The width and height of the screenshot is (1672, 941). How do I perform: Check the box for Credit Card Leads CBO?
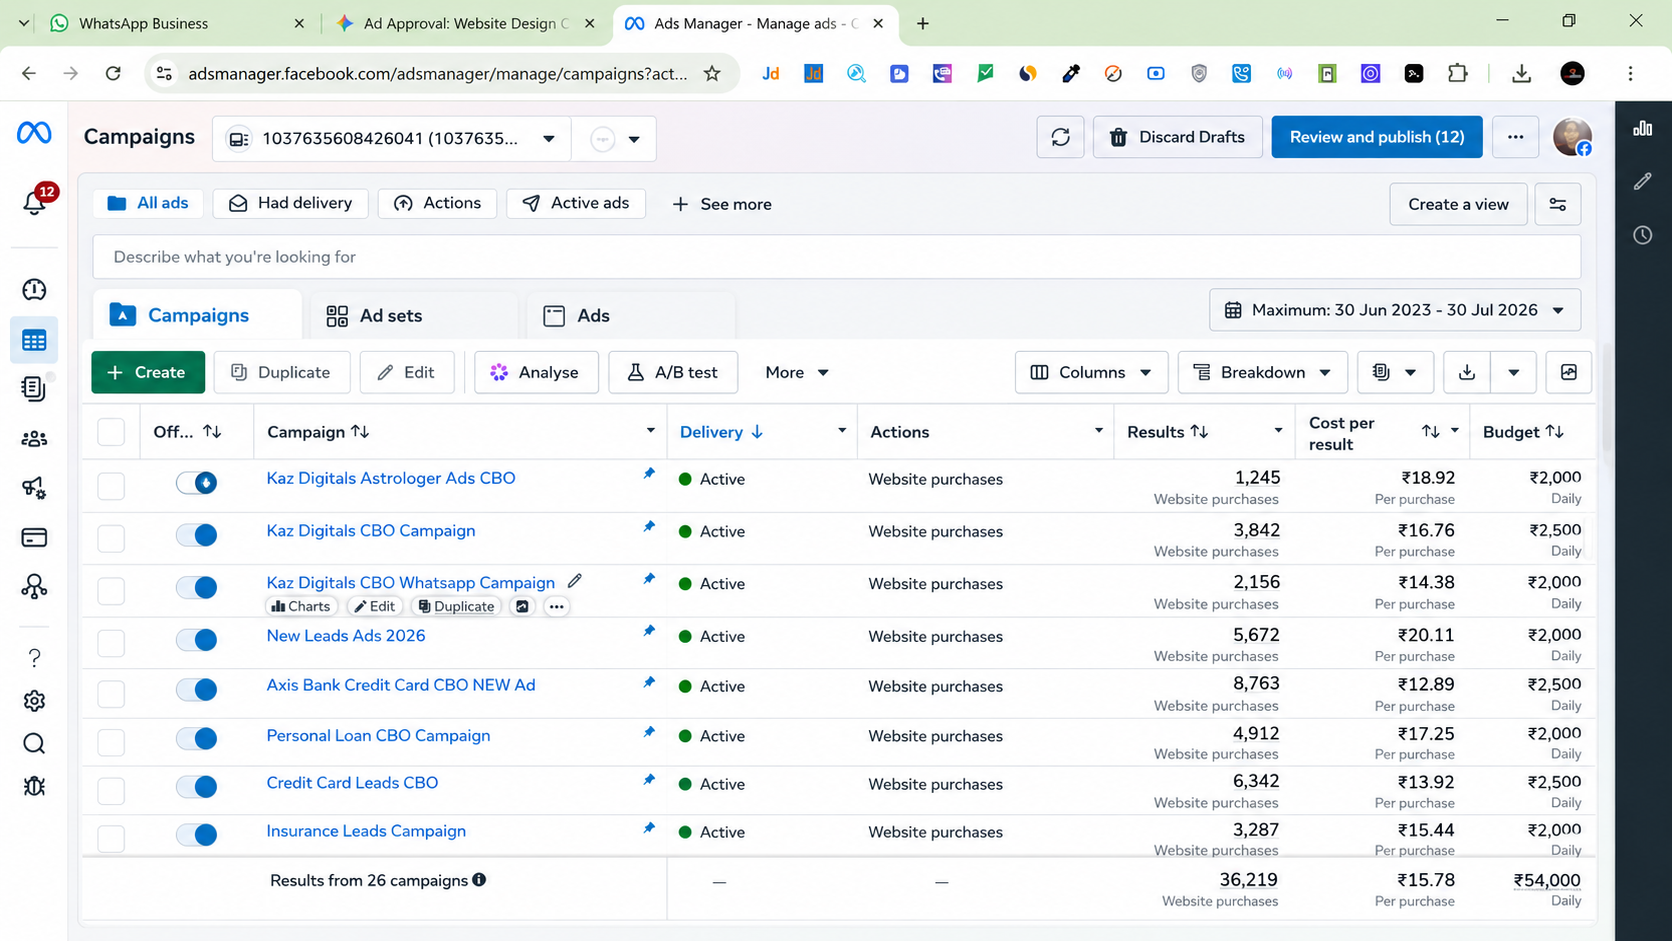pos(111,790)
